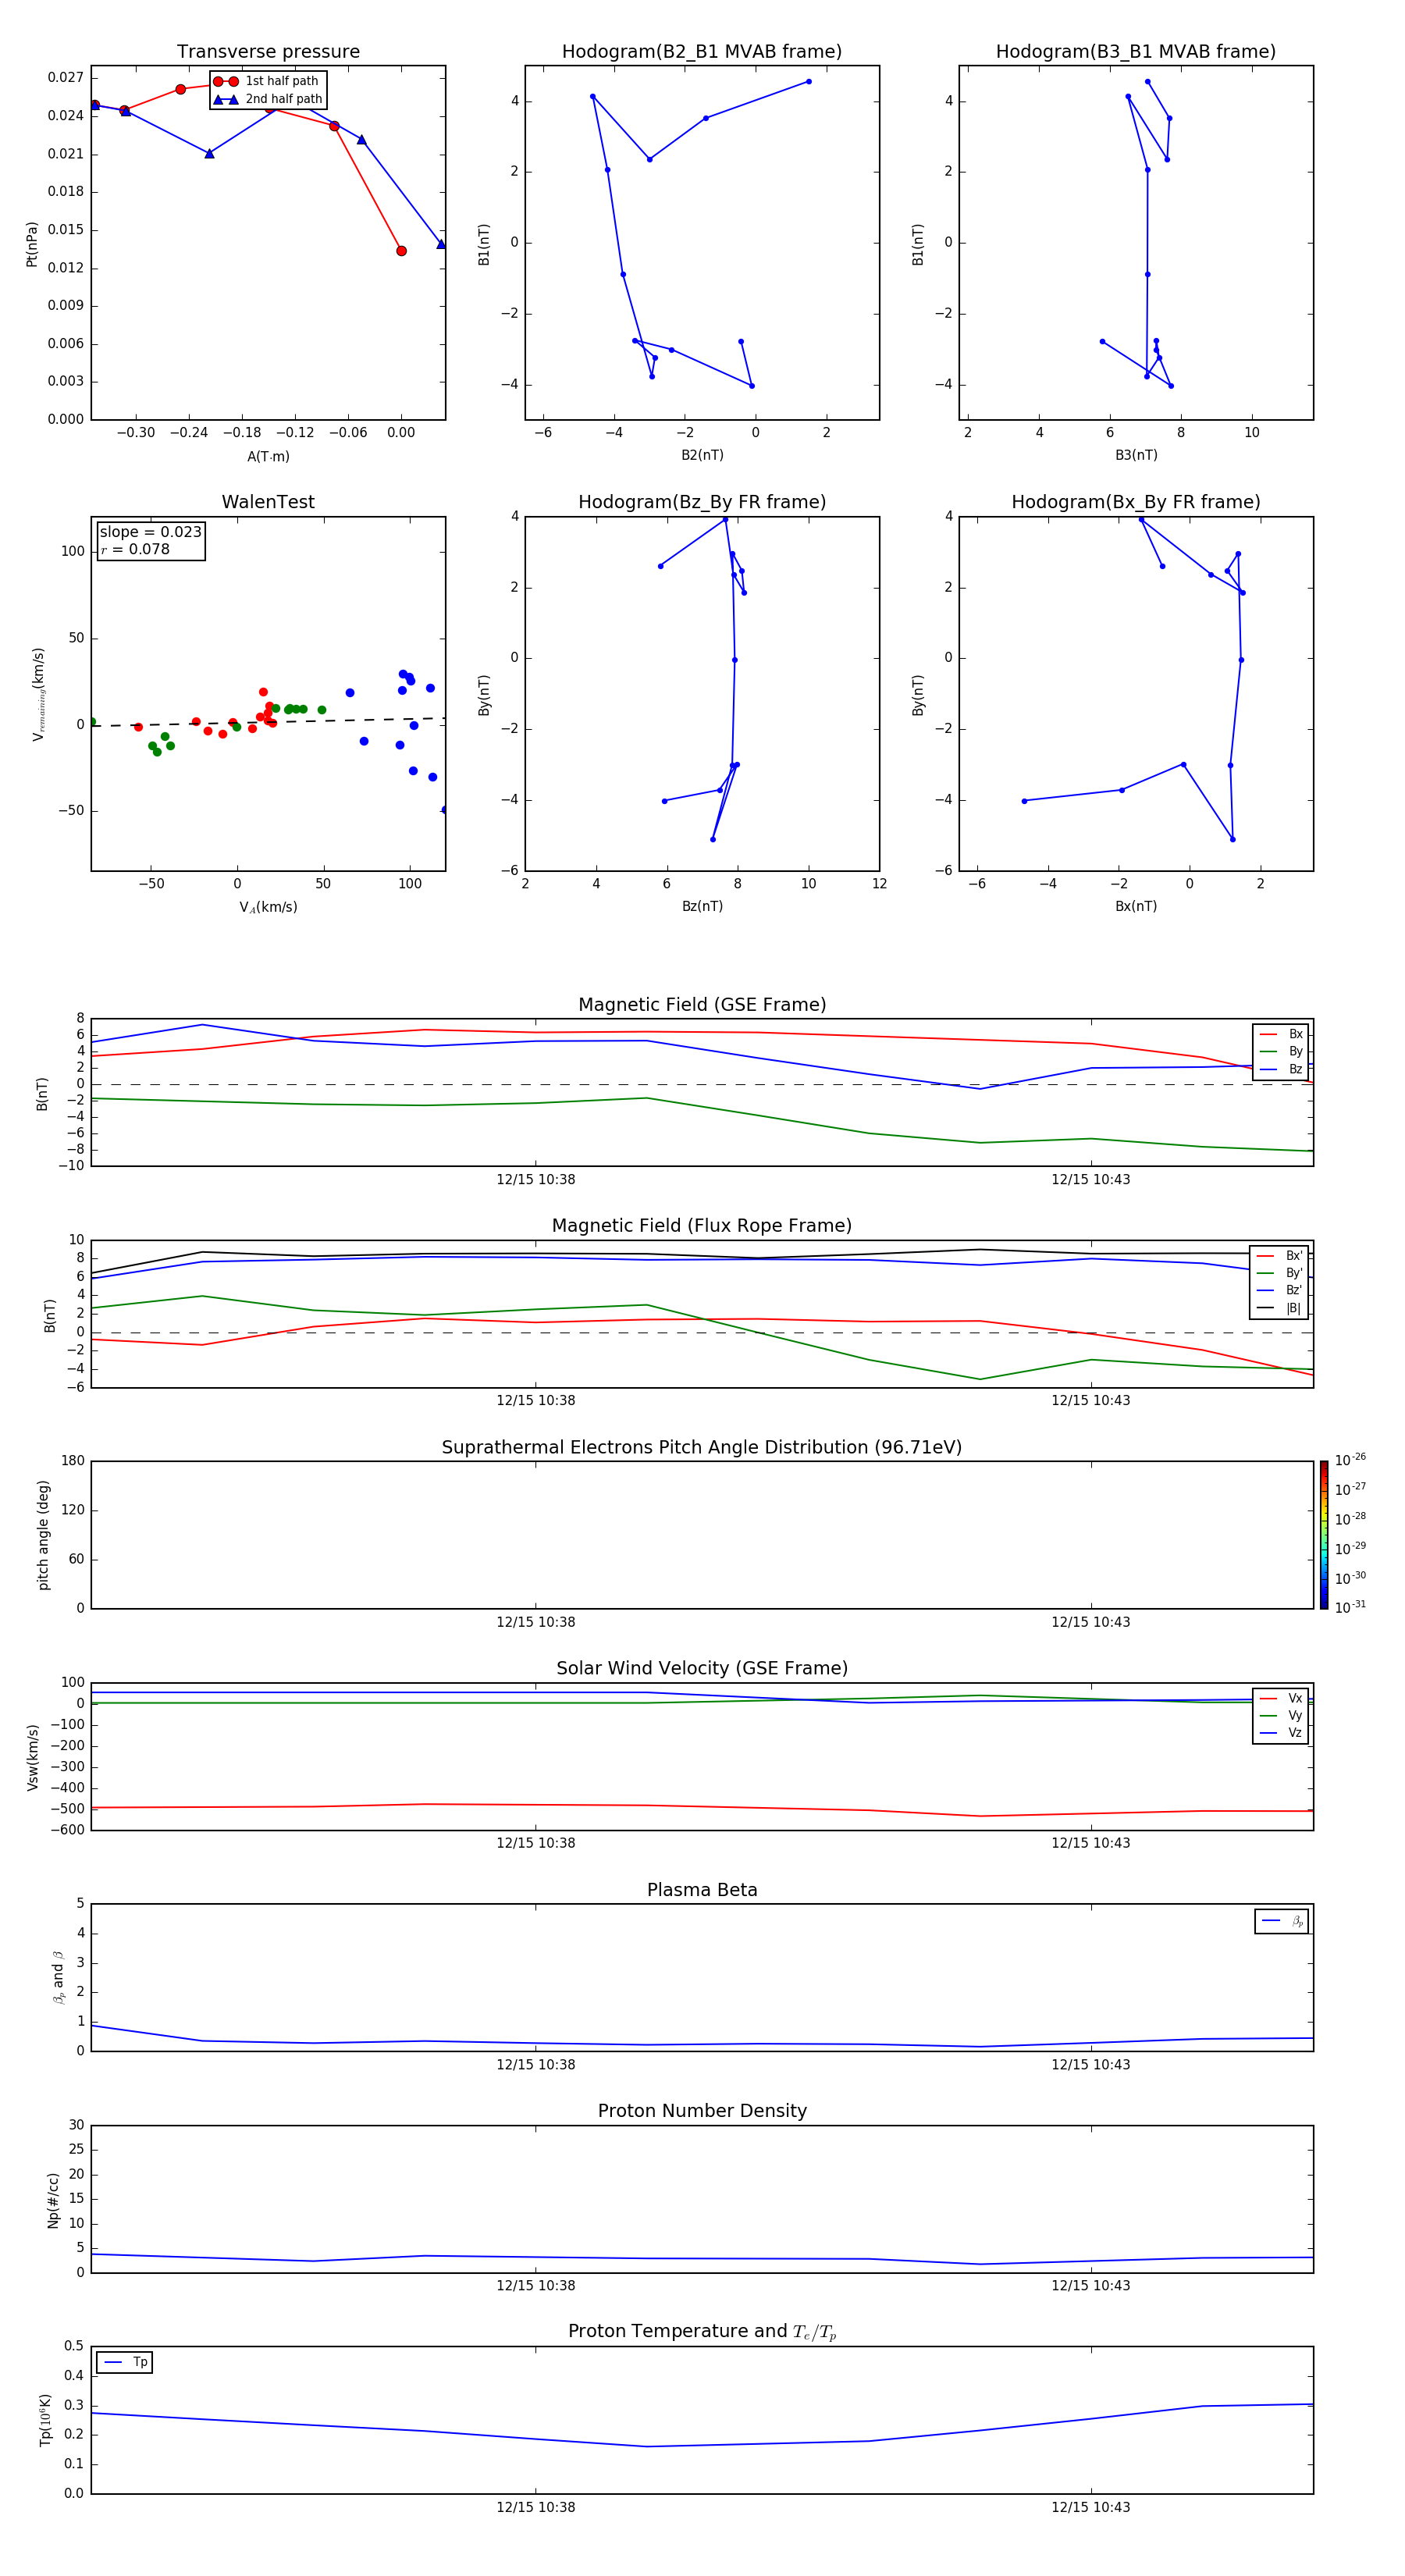
Task: Click the colorbar's top label 10^-26
Action: point(1350,1460)
